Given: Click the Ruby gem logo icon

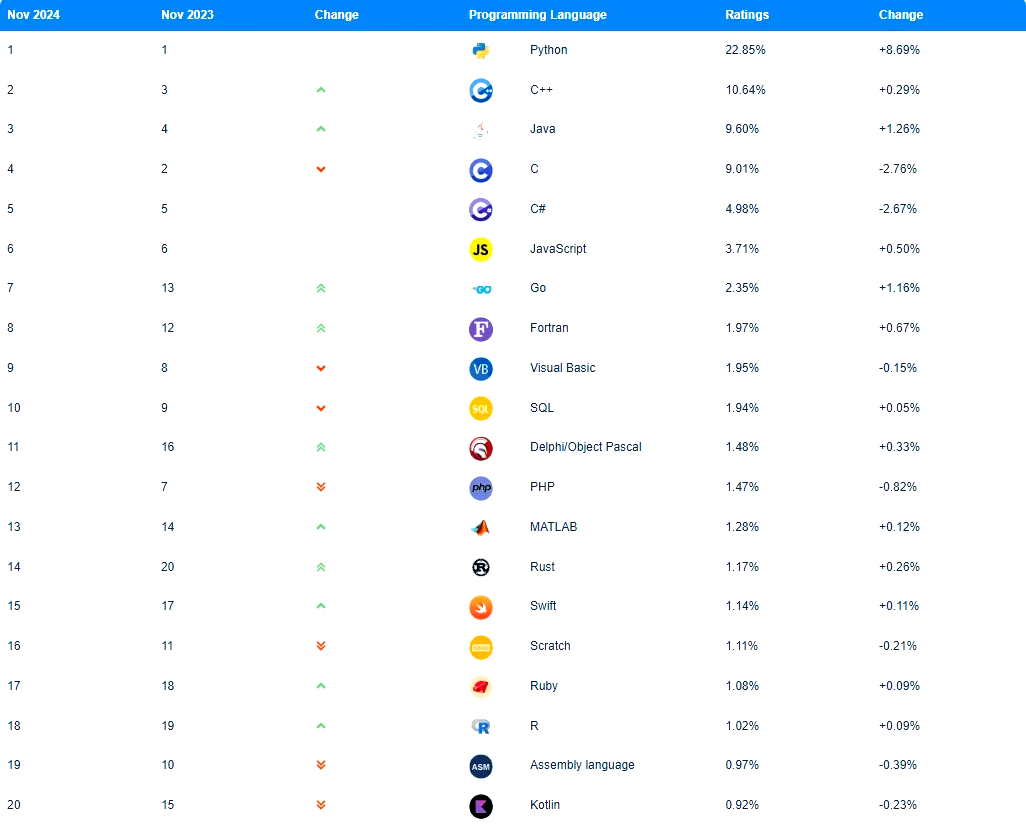Looking at the screenshot, I should 481,687.
